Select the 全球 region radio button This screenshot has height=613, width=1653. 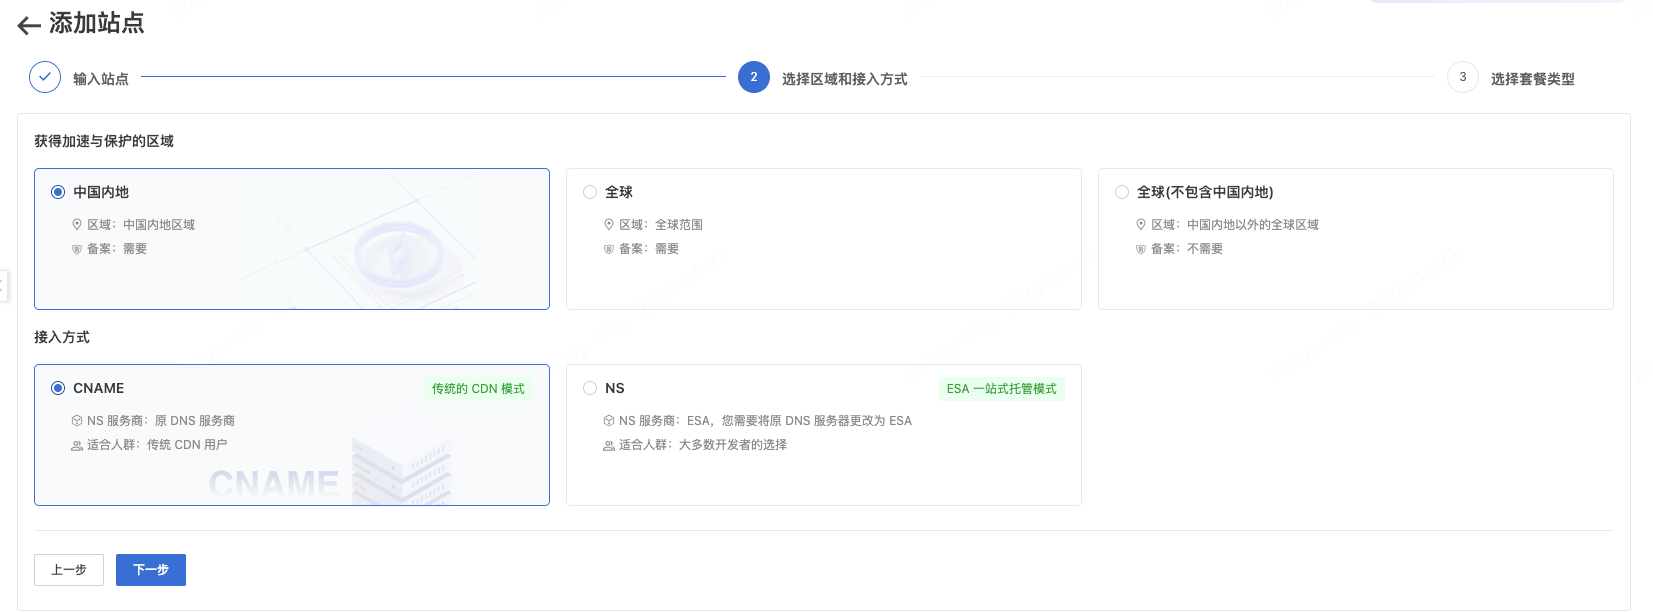click(x=590, y=192)
